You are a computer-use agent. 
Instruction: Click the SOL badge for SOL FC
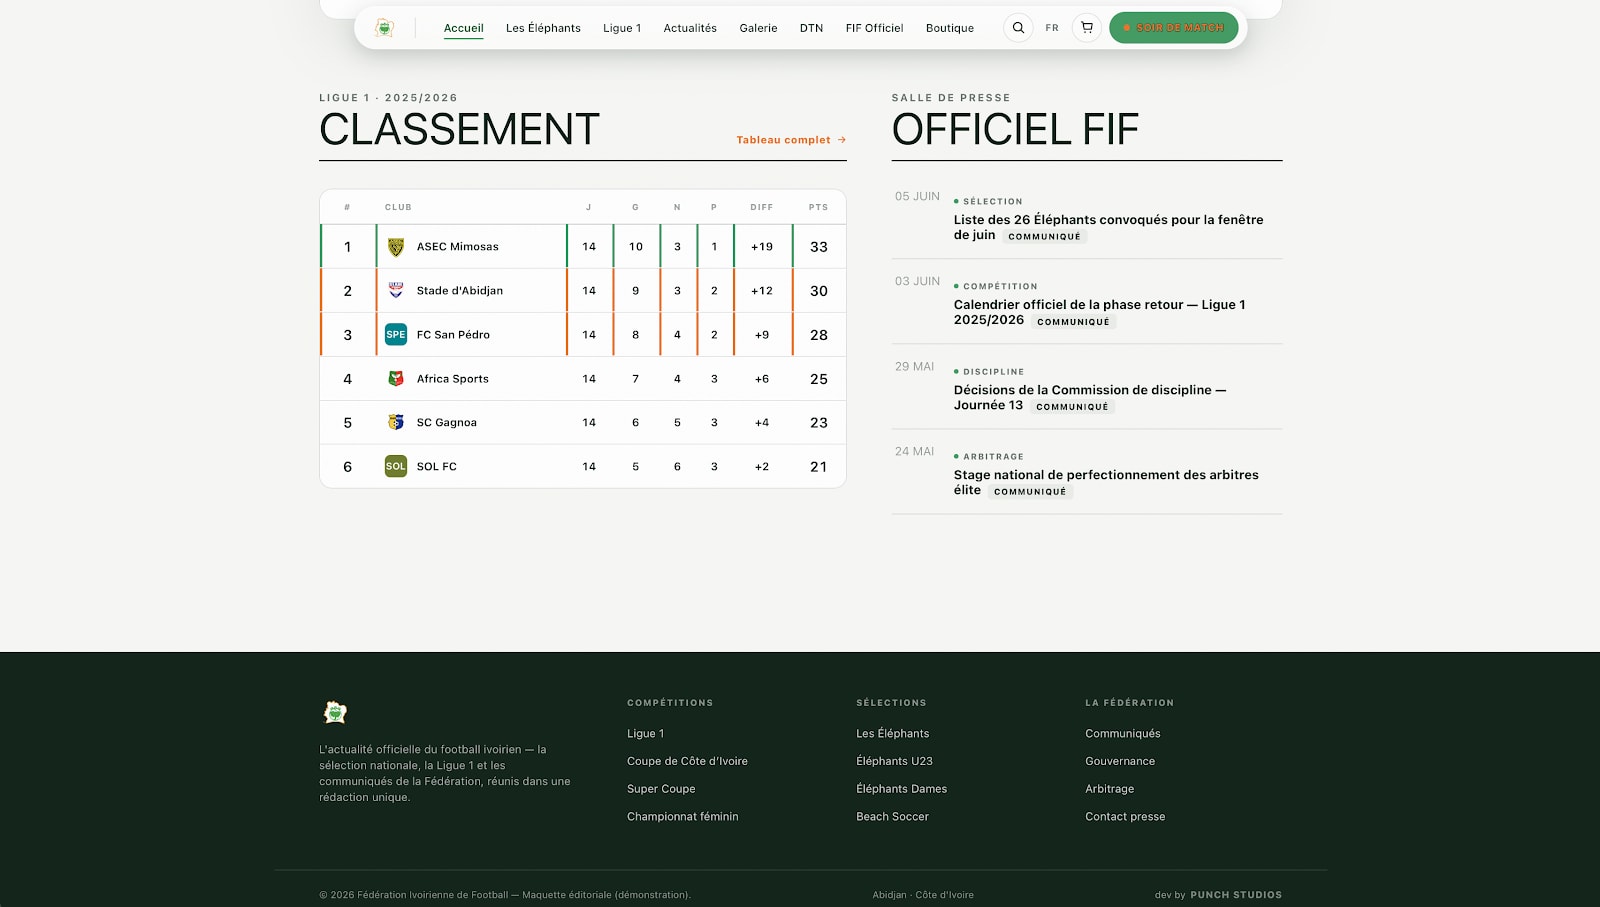point(396,467)
